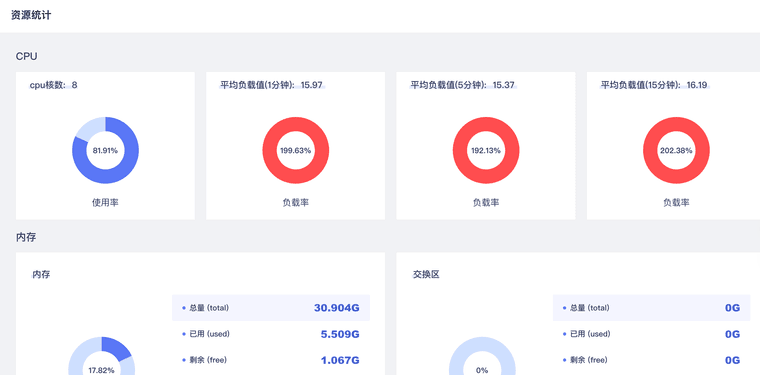Screen dimensions: 760x375
Task: Click 已用 (used) label in memory card
Action: point(209,334)
